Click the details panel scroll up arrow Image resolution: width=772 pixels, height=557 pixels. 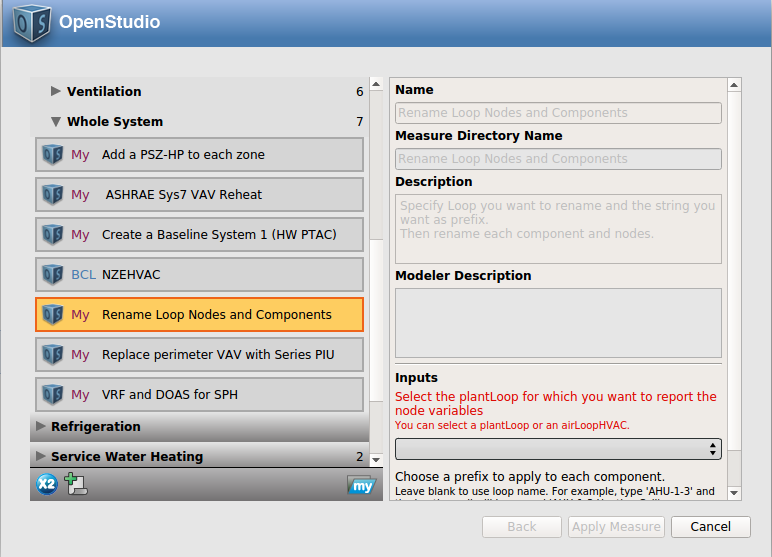click(x=734, y=85)
